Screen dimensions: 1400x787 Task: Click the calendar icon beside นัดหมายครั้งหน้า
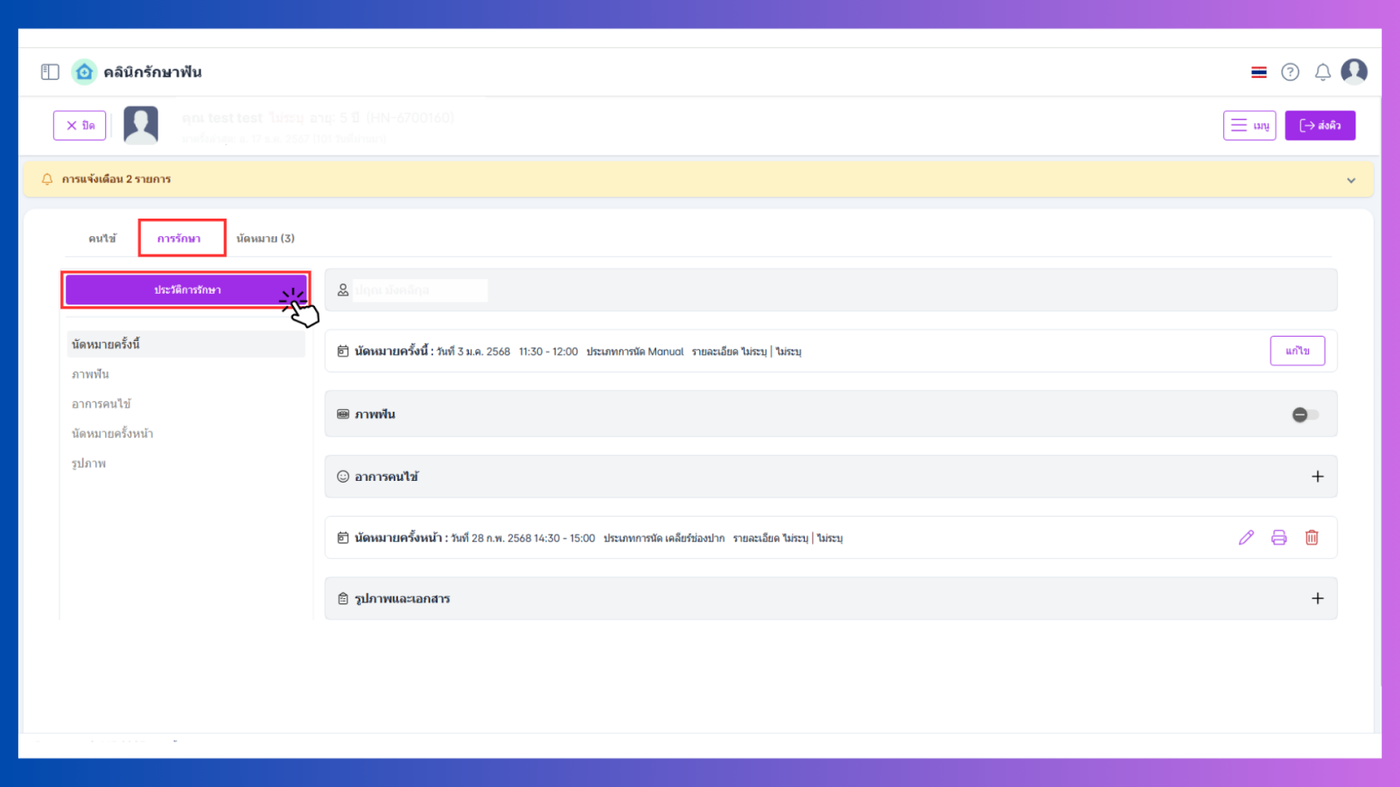[x=343, y=538]
